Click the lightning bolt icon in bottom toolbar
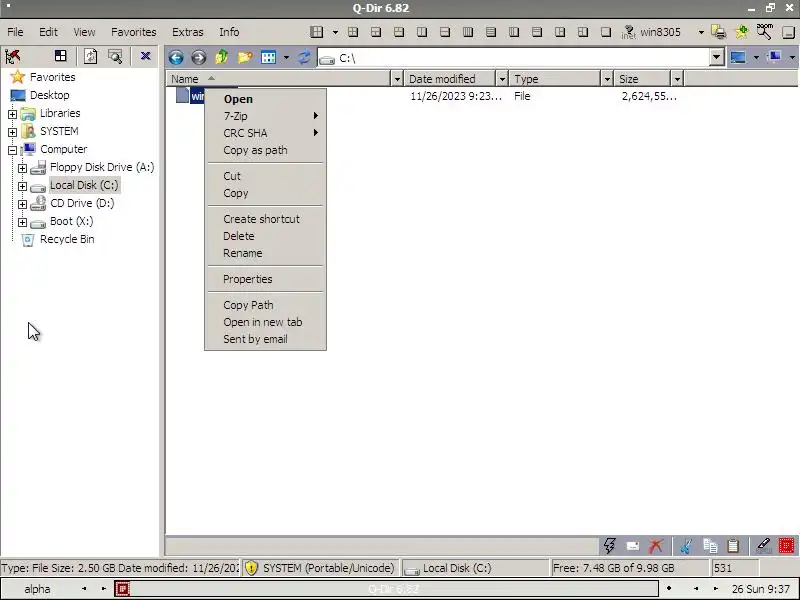The height and width of the screenshot is (600, 800). click(x=609, y=545)
